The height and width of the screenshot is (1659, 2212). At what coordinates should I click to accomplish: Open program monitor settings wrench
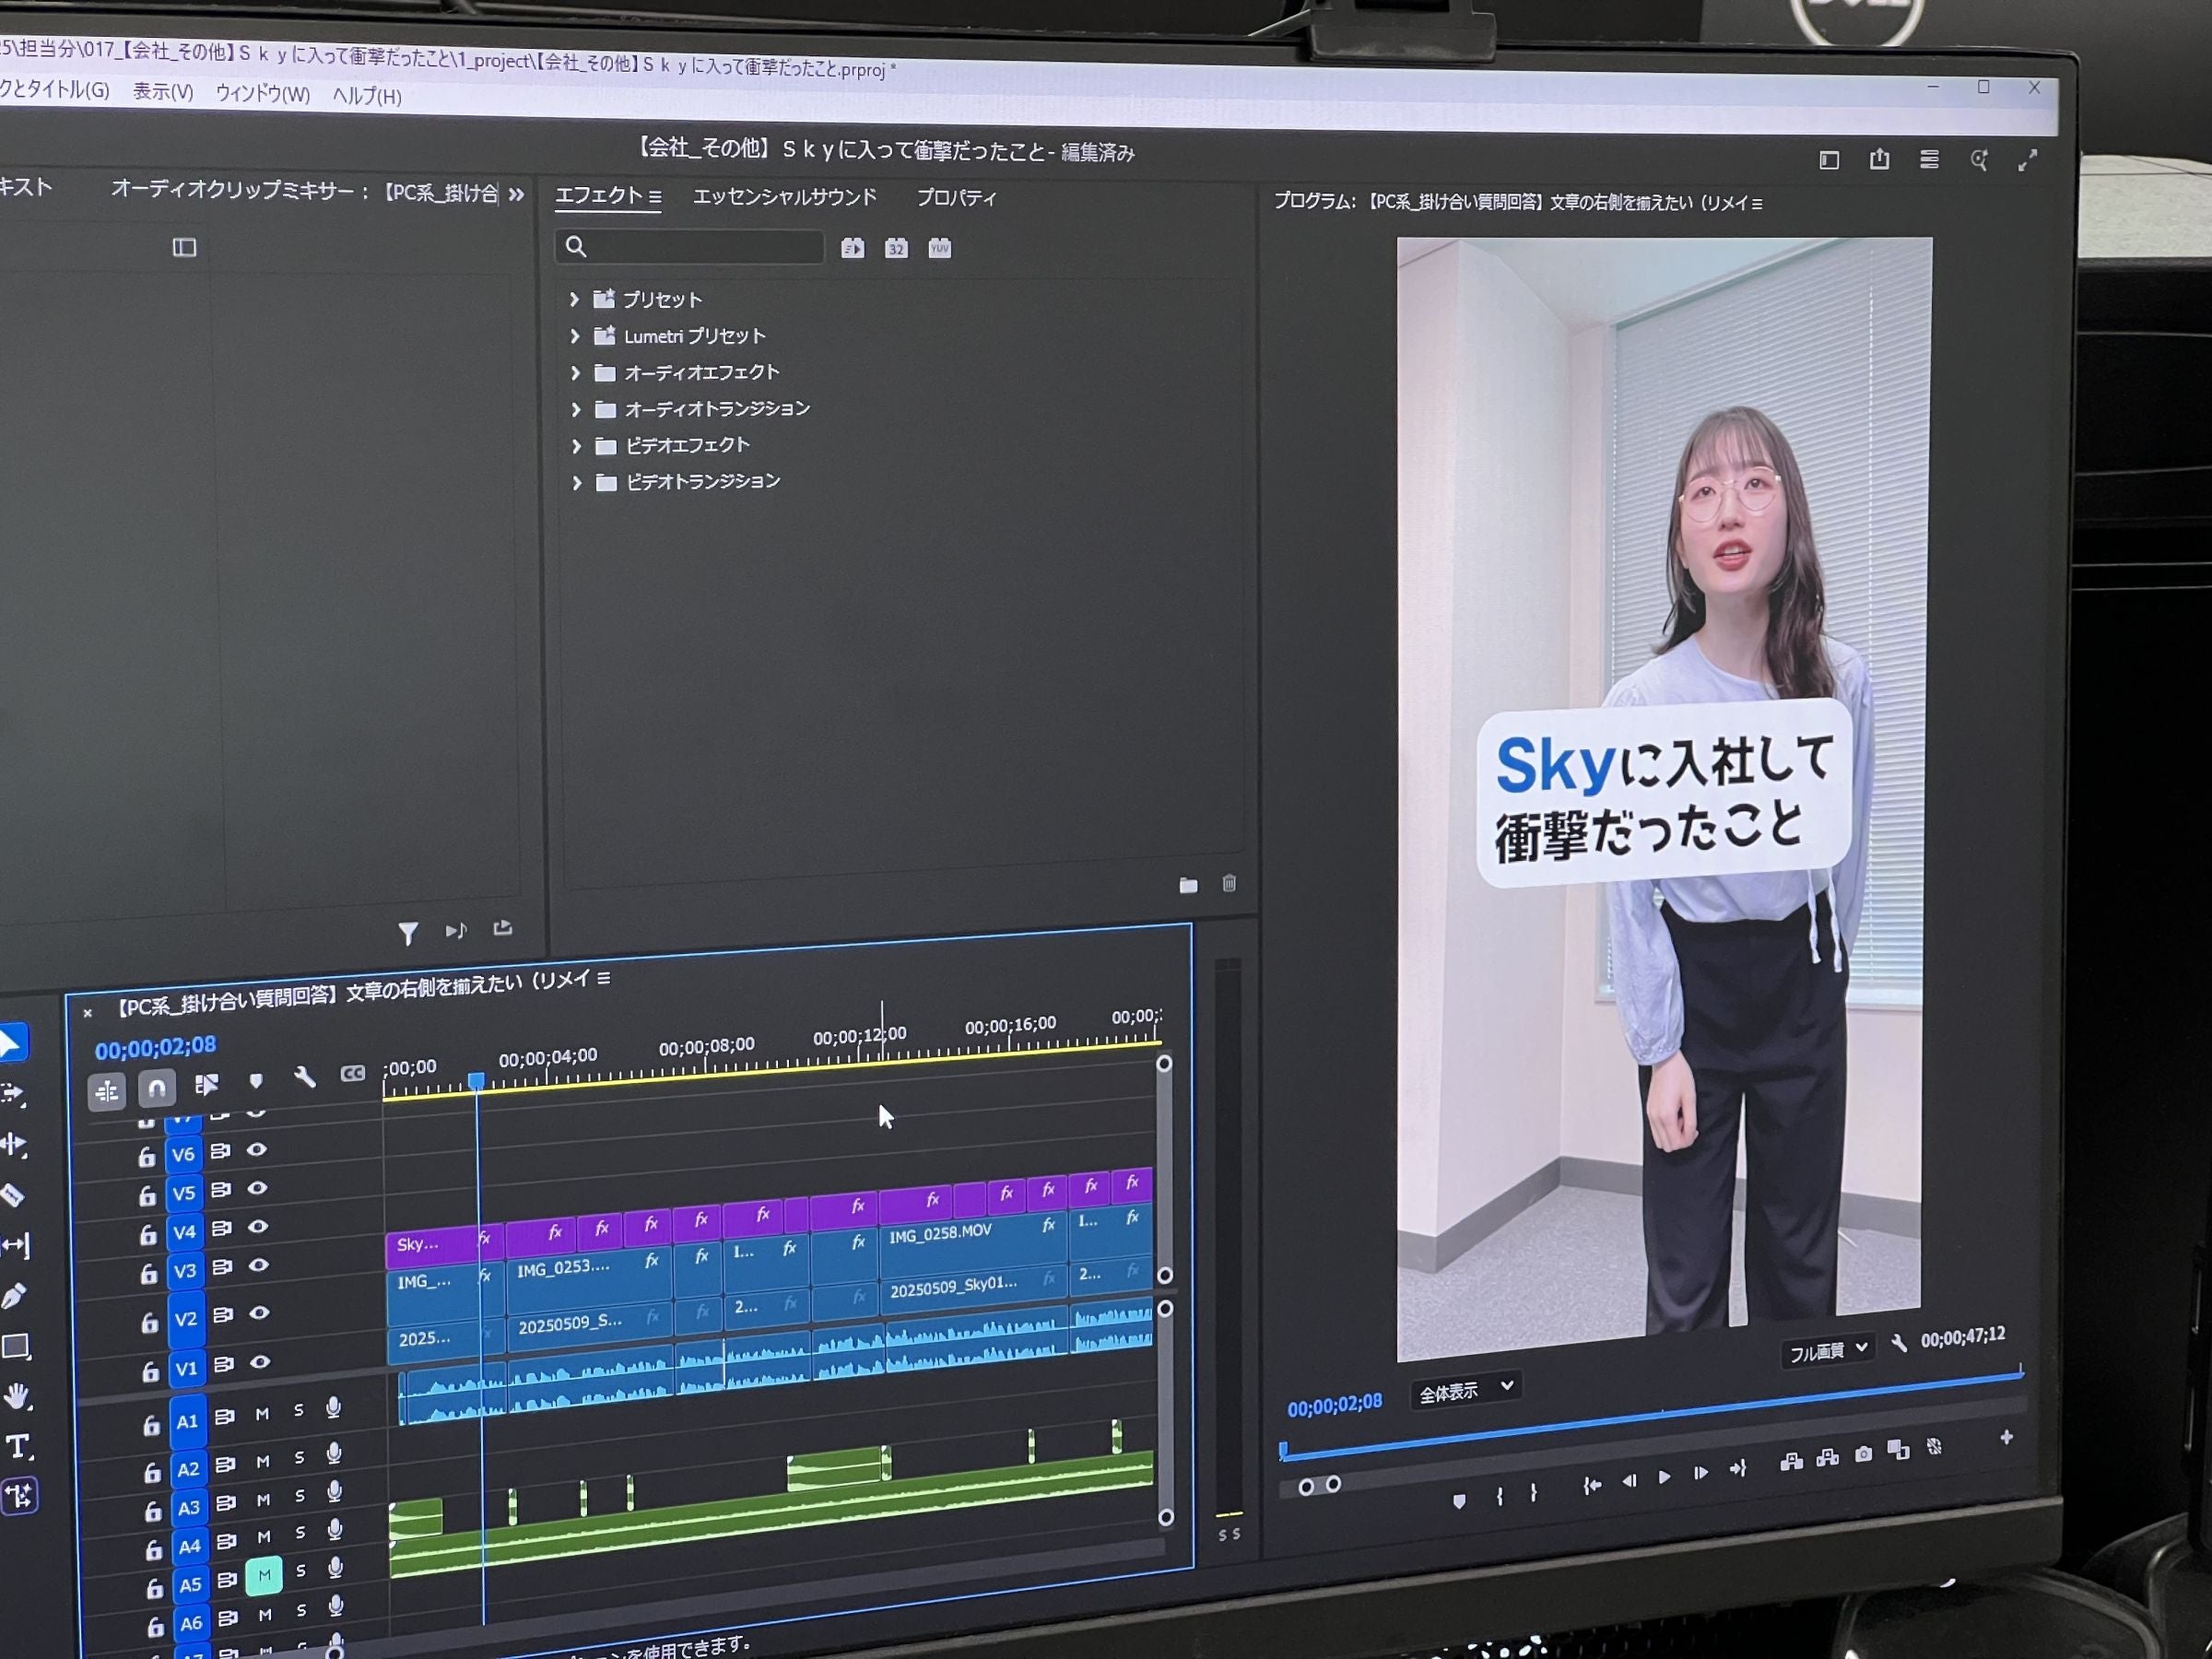pos(1898,1343)
